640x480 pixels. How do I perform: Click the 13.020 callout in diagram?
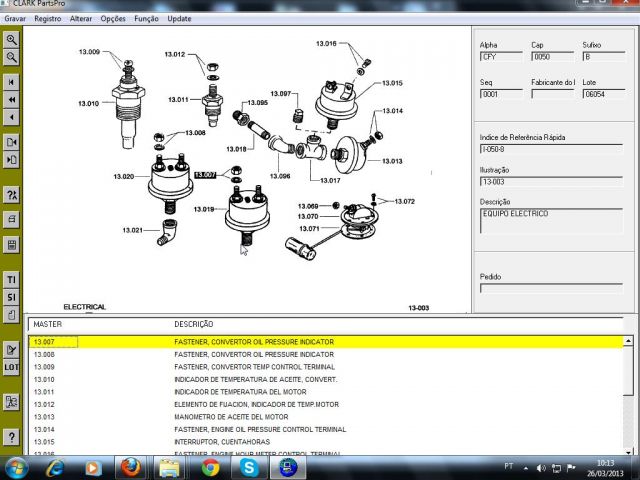pos(124,177)
